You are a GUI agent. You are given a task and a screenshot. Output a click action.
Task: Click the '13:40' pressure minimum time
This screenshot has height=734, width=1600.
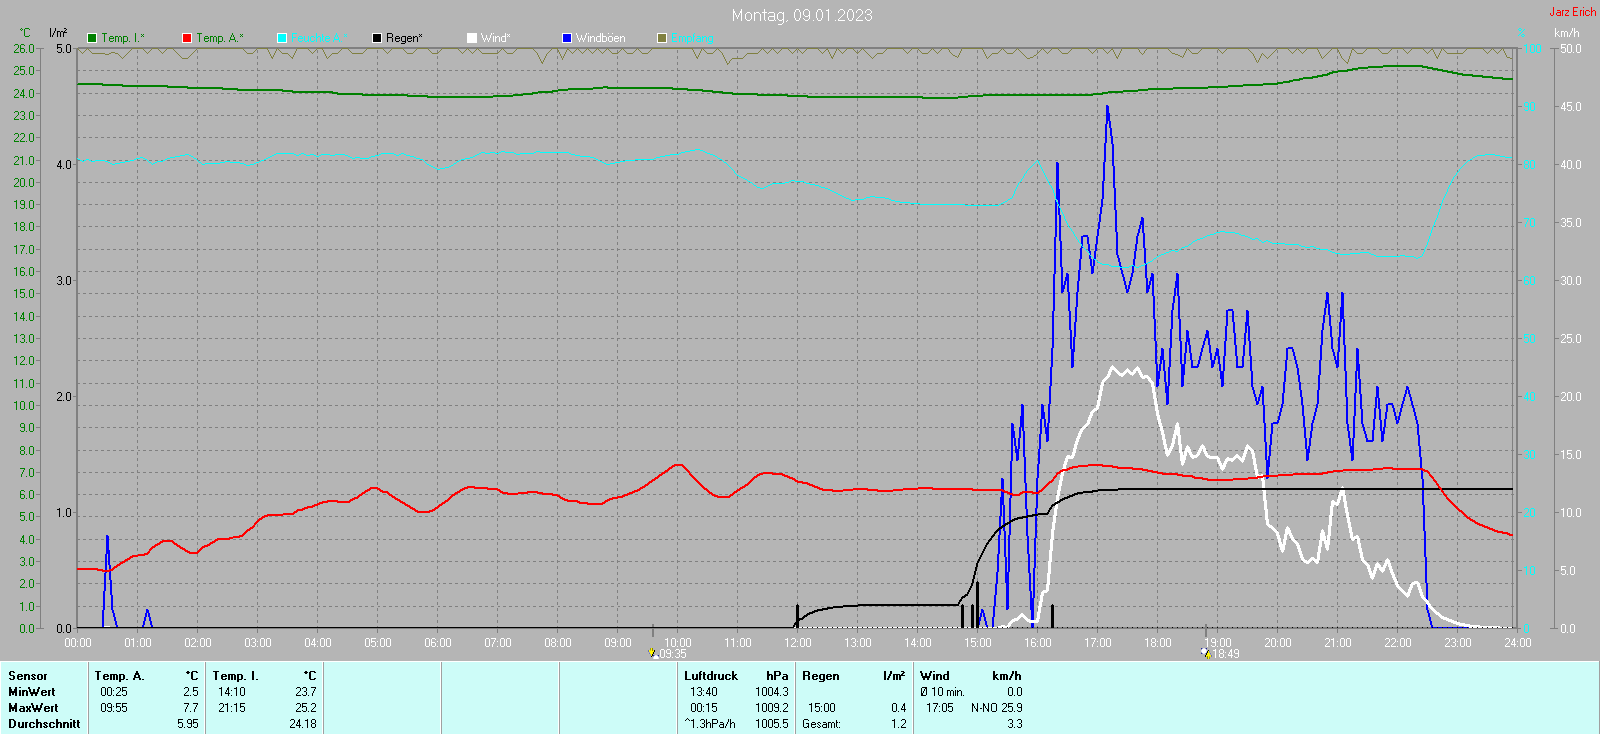point(704,692)
